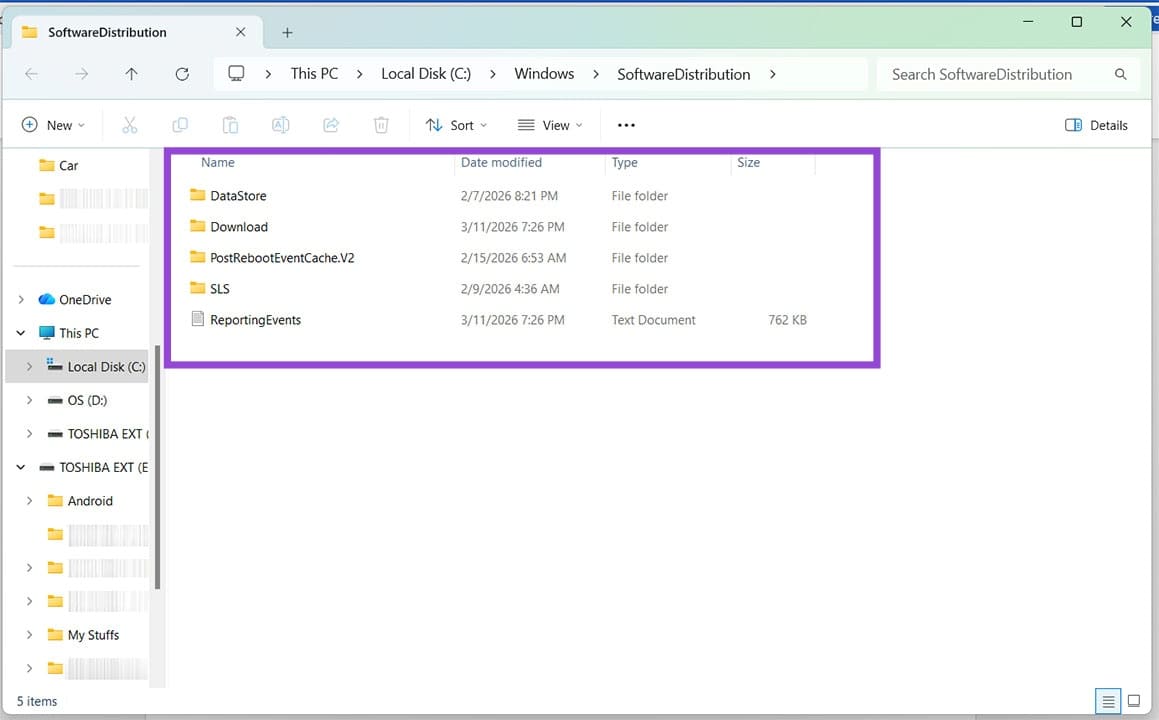Screen dimensions: 1159x720
Task: Click the See more ellipsis menu
Action: (x=626, y=124)
